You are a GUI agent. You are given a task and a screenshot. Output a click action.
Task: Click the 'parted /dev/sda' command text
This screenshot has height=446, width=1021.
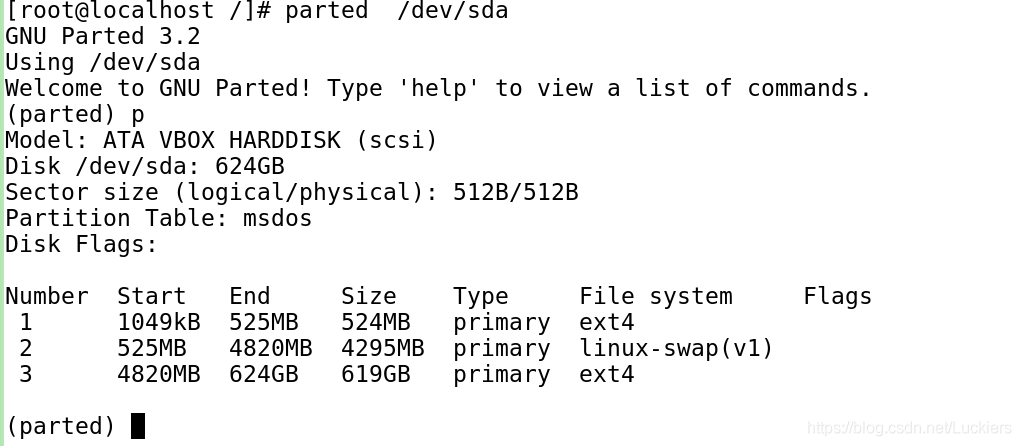(397, 11)
